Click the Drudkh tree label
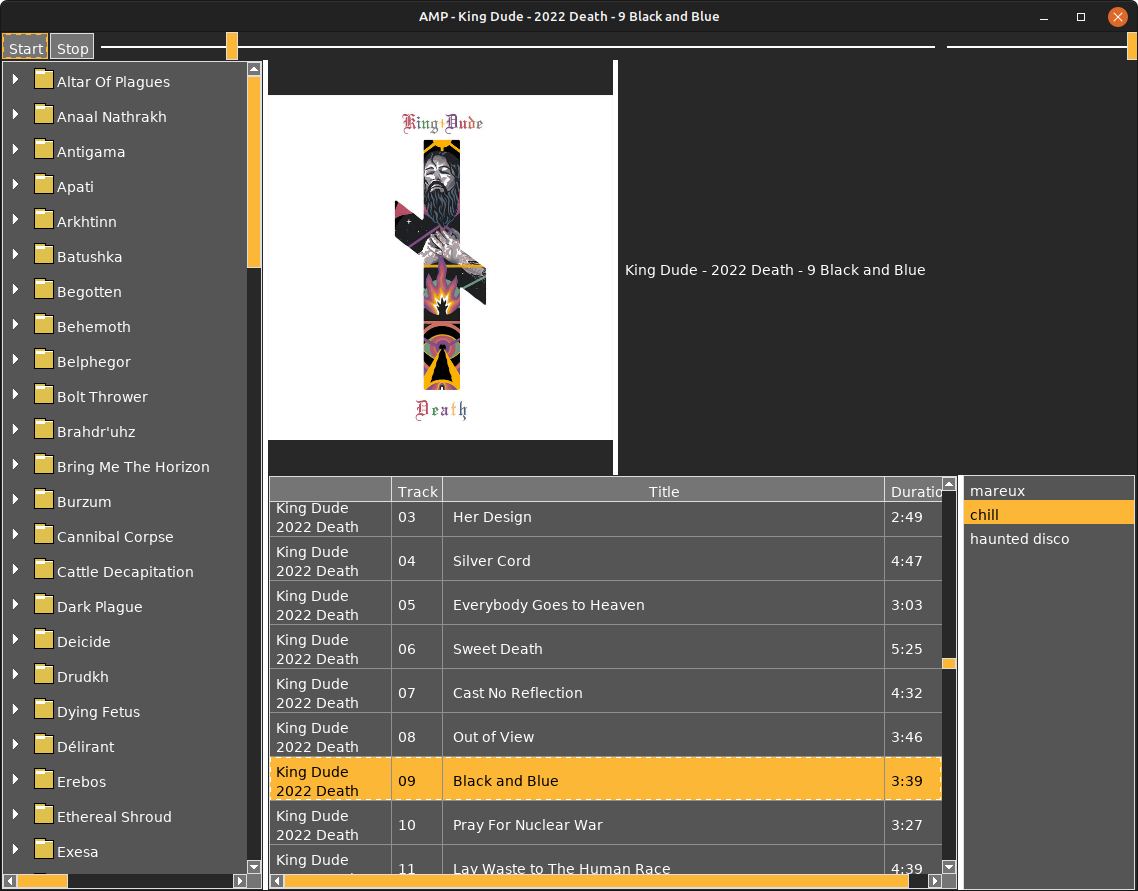 coord(83,677)
